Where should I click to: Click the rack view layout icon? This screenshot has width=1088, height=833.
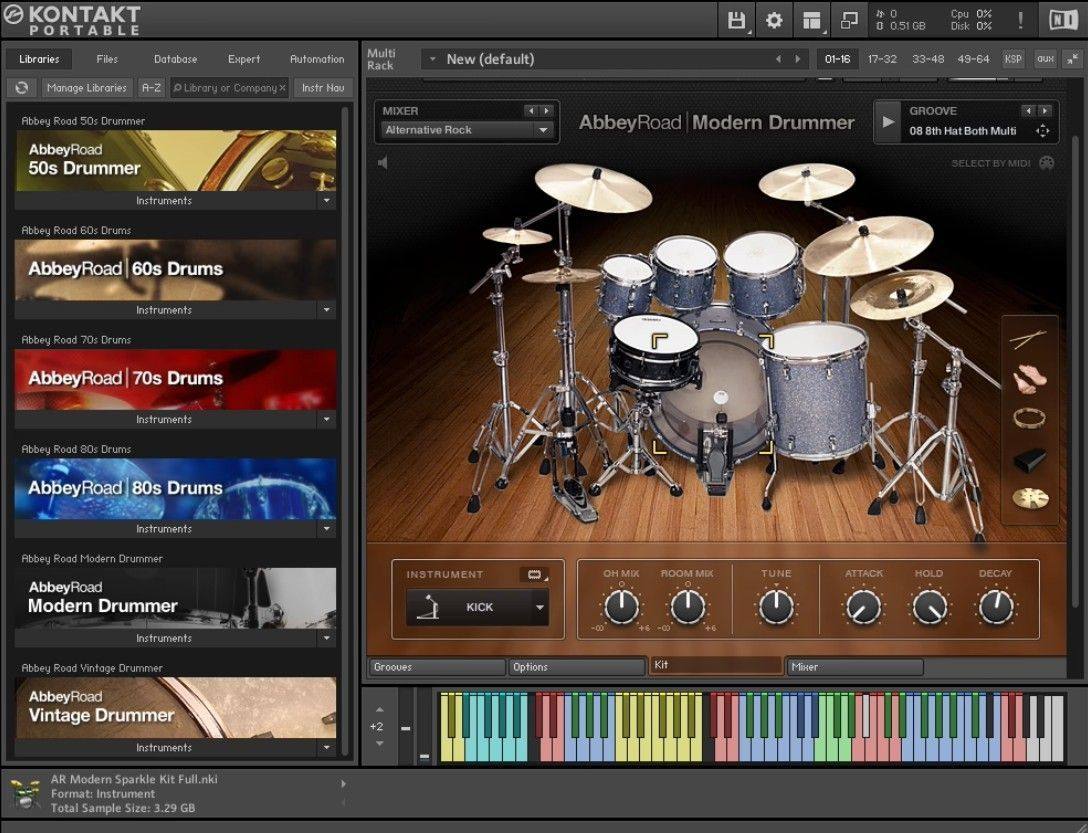click(812, 20)
